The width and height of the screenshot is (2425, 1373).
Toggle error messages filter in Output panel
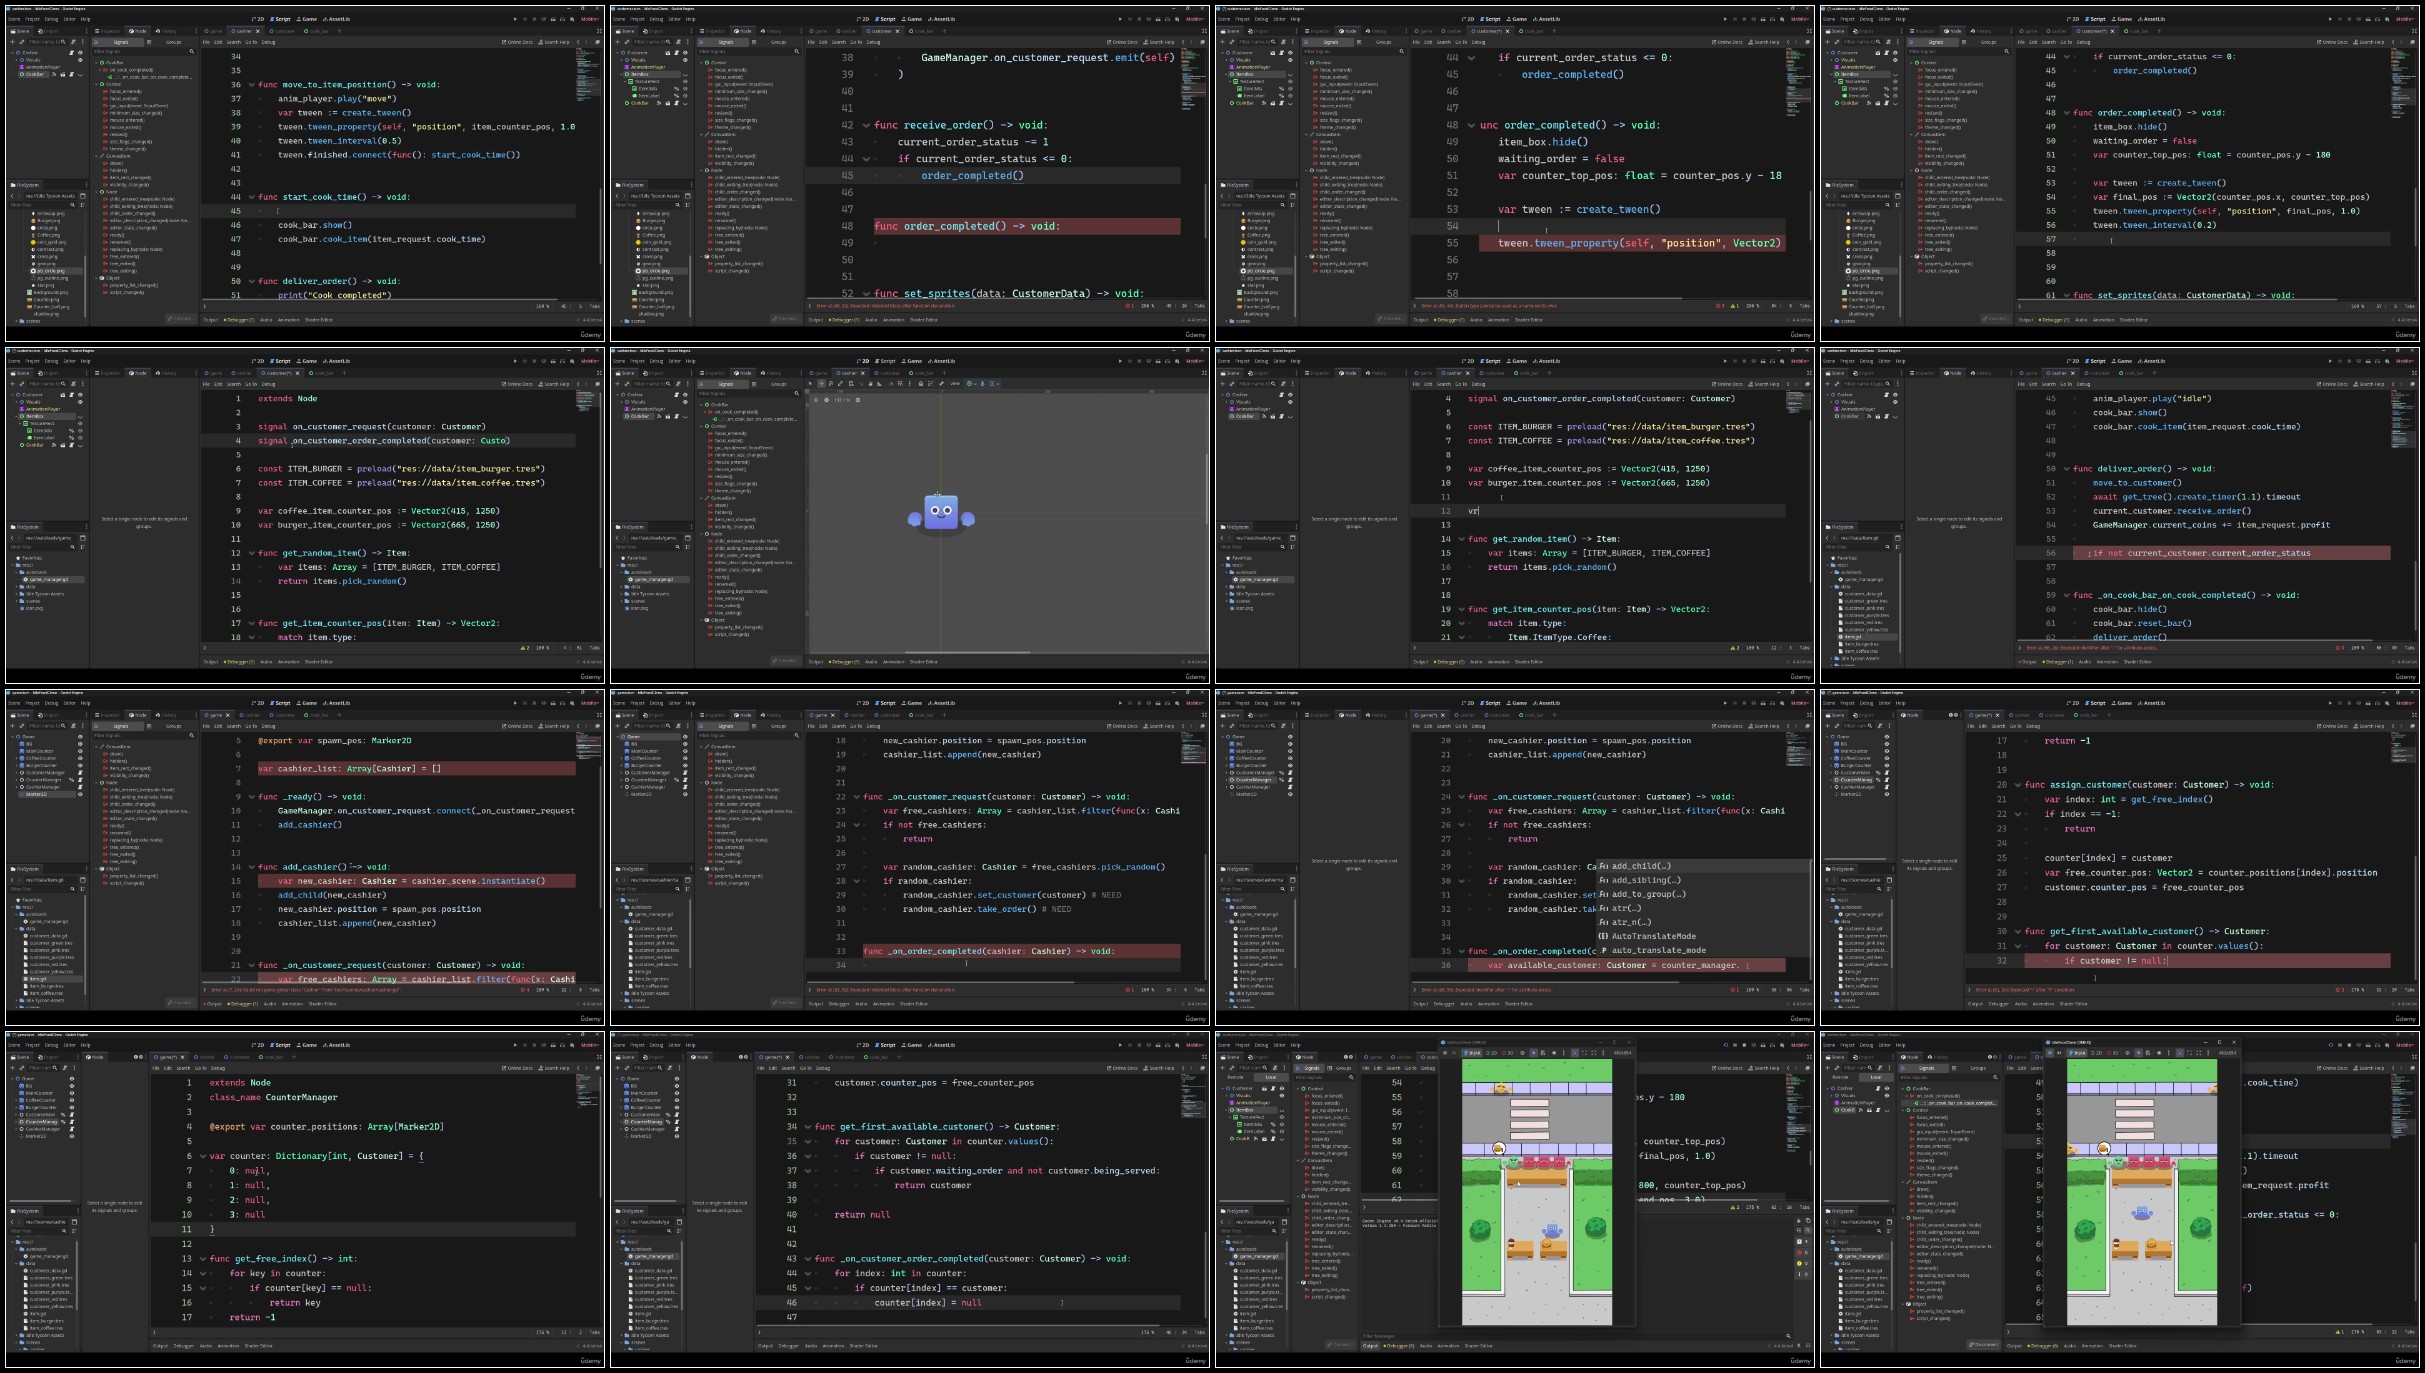[x=1803, y=1253]
